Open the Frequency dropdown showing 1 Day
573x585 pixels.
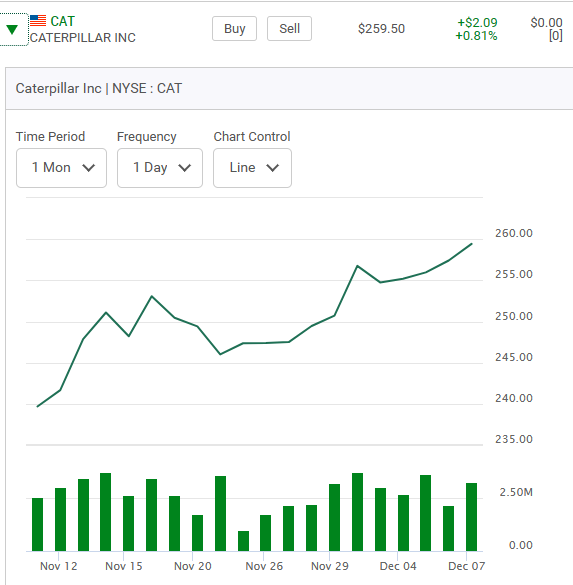tap(160, 168)
